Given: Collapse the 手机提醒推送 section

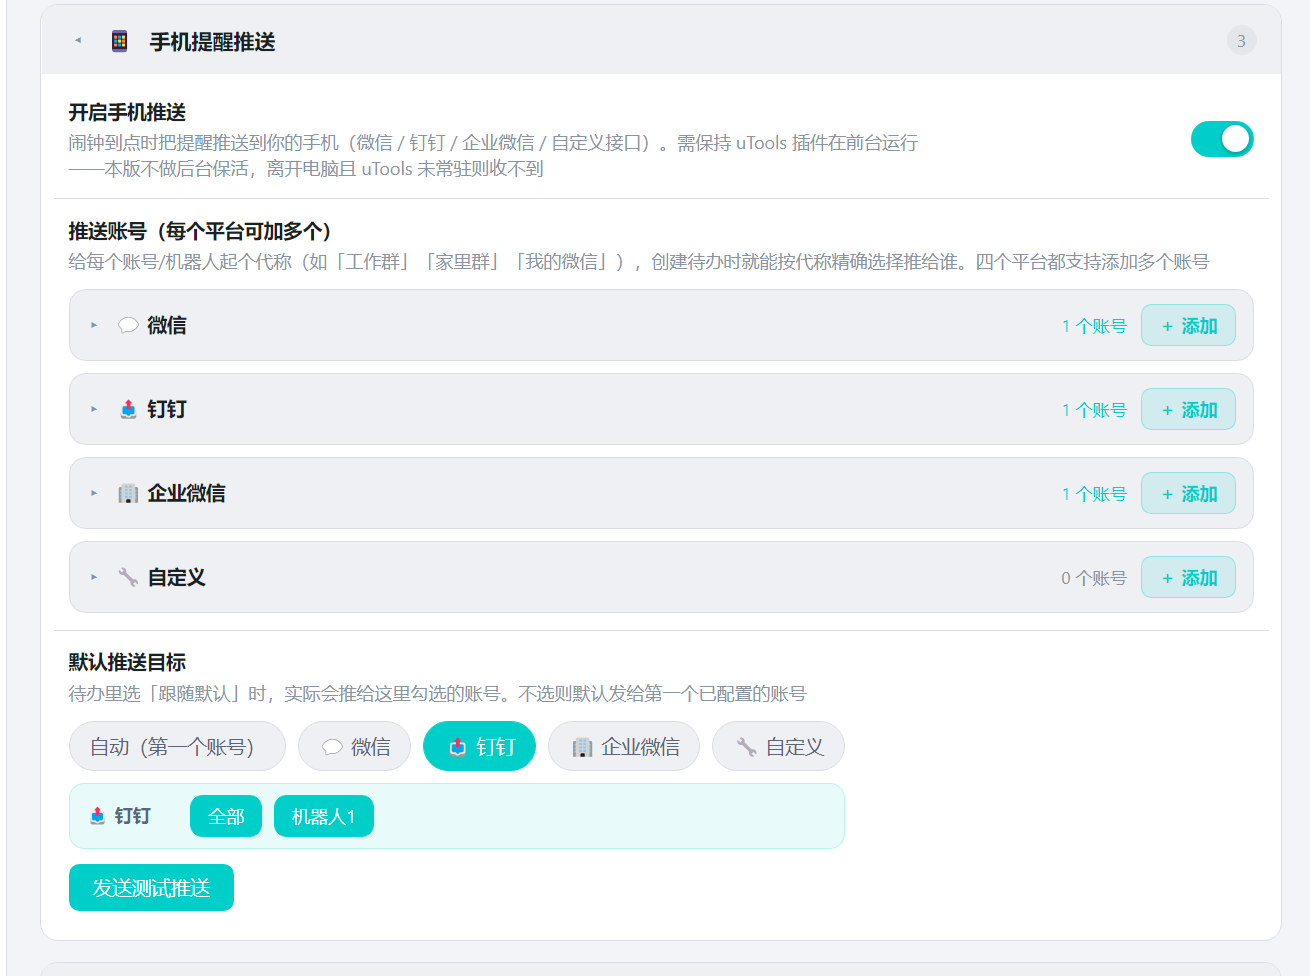Looking at the screenshot, I should click(x=78, y=41).
